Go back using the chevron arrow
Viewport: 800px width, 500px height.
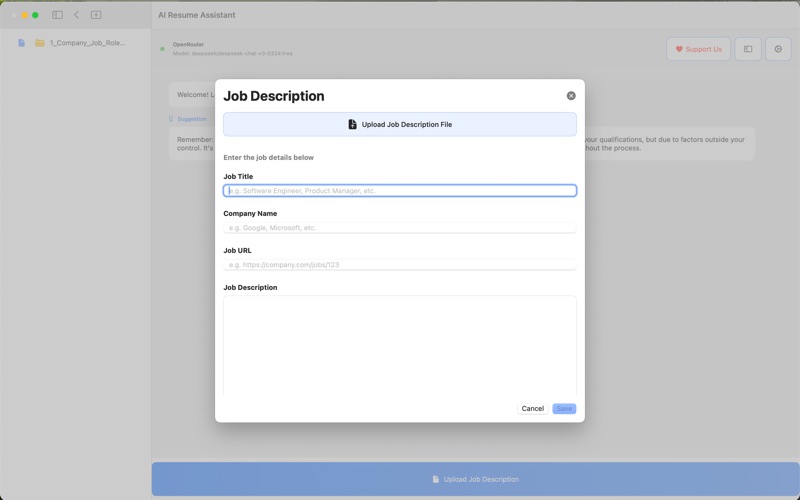pyautogui.click(x=77, y=15)
